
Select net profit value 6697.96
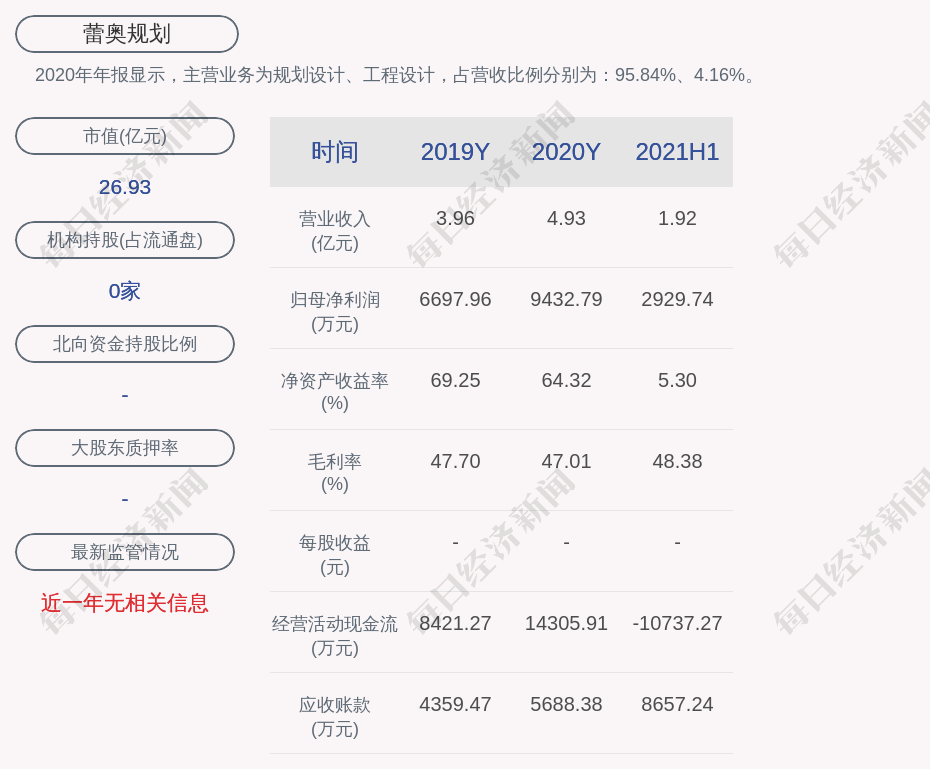pos(455,299)
